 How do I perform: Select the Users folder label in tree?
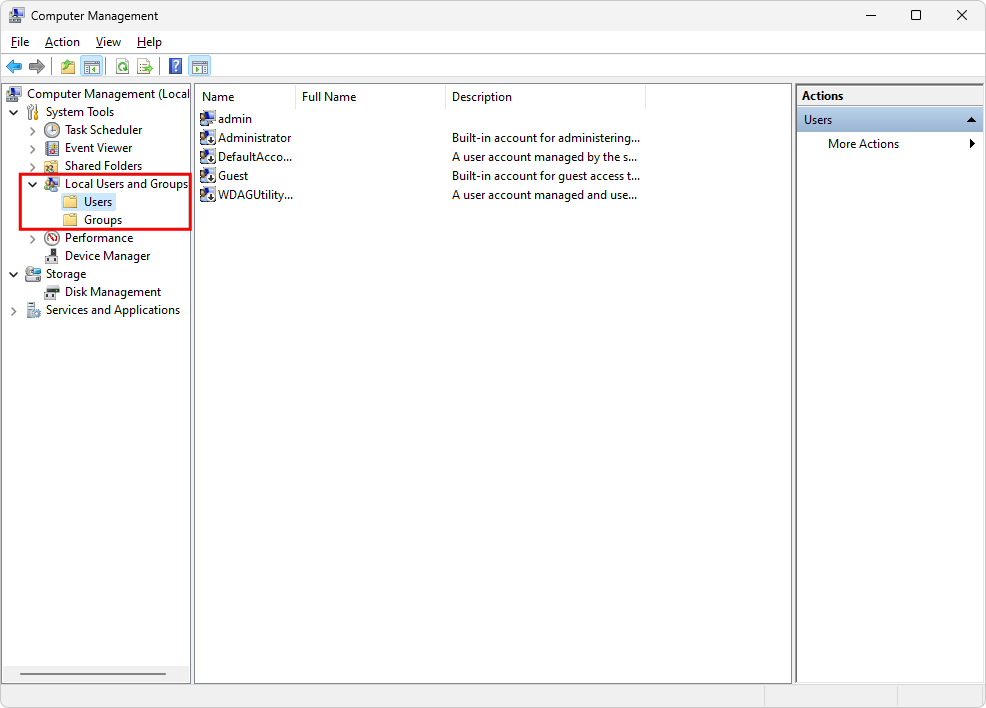98,202
